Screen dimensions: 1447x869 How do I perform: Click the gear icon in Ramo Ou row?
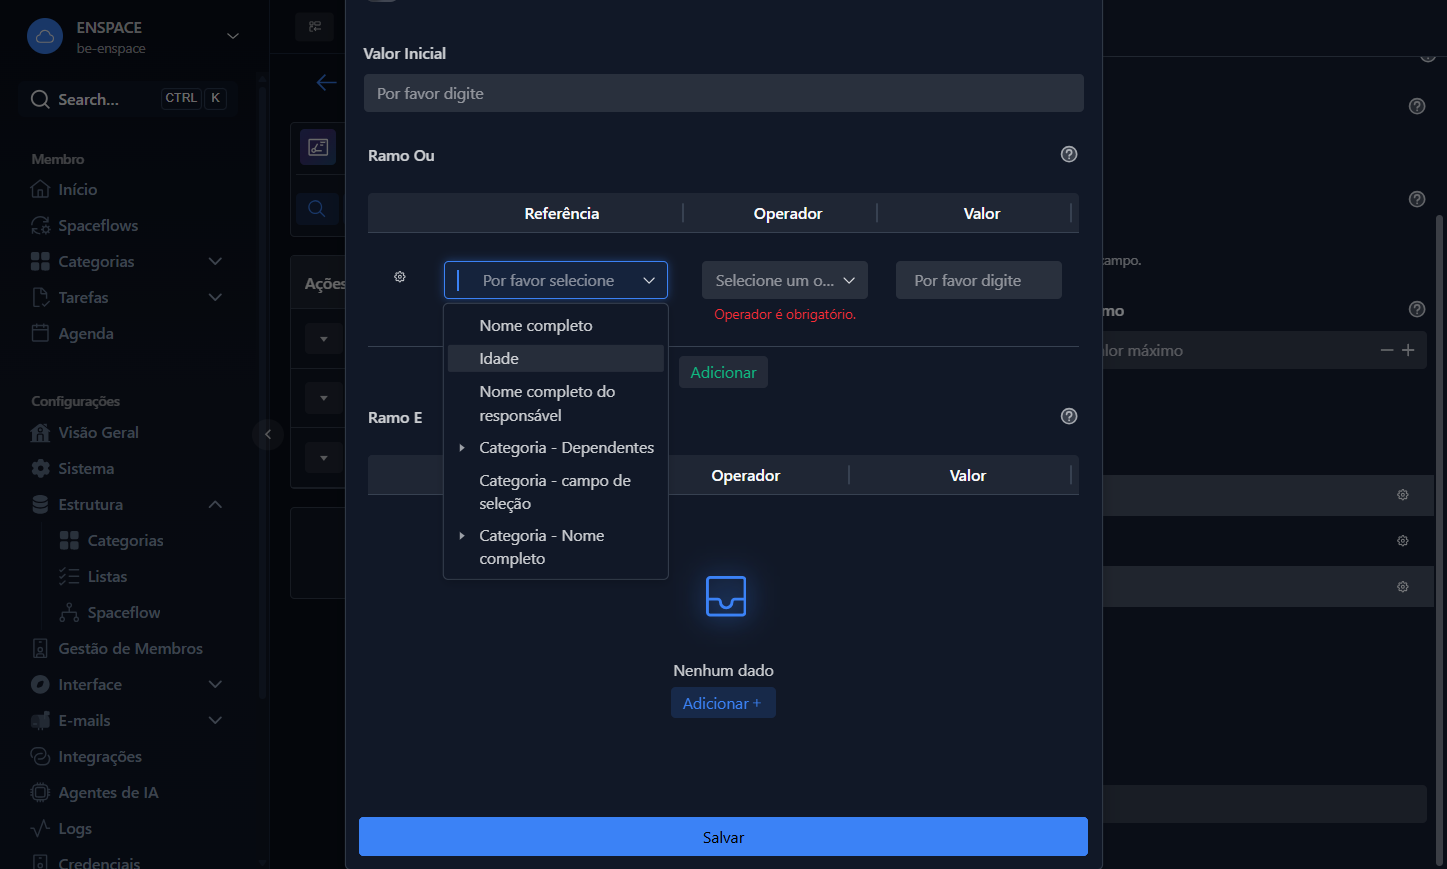(400, 277)
